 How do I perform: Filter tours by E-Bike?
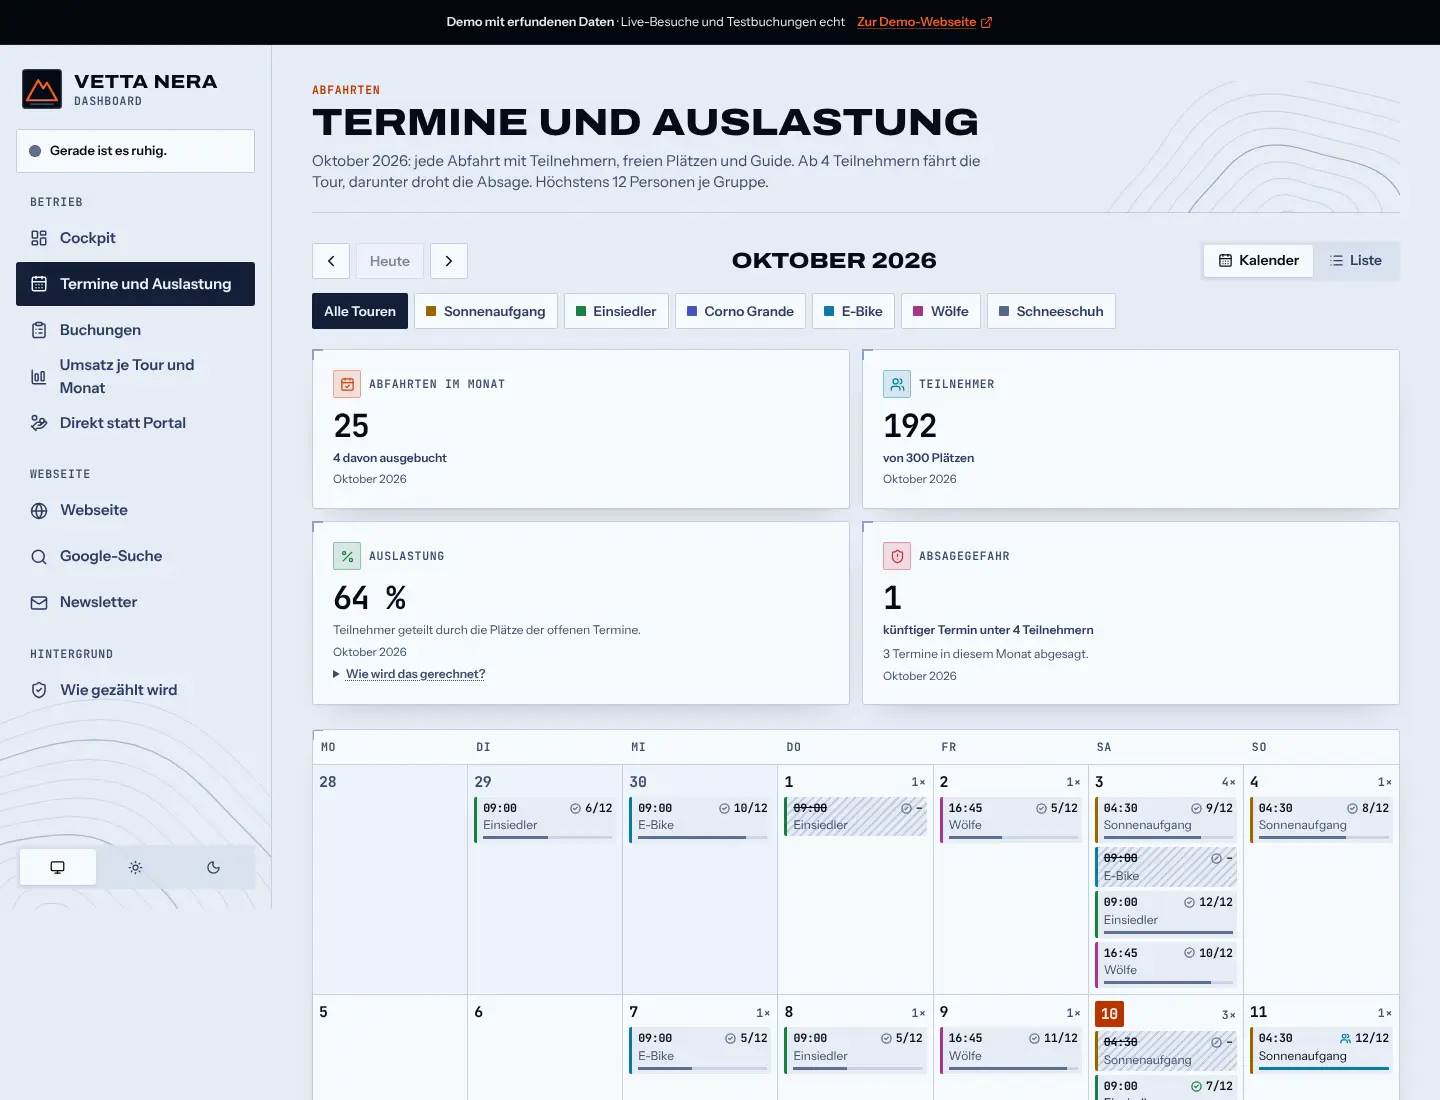pos(853,311)
